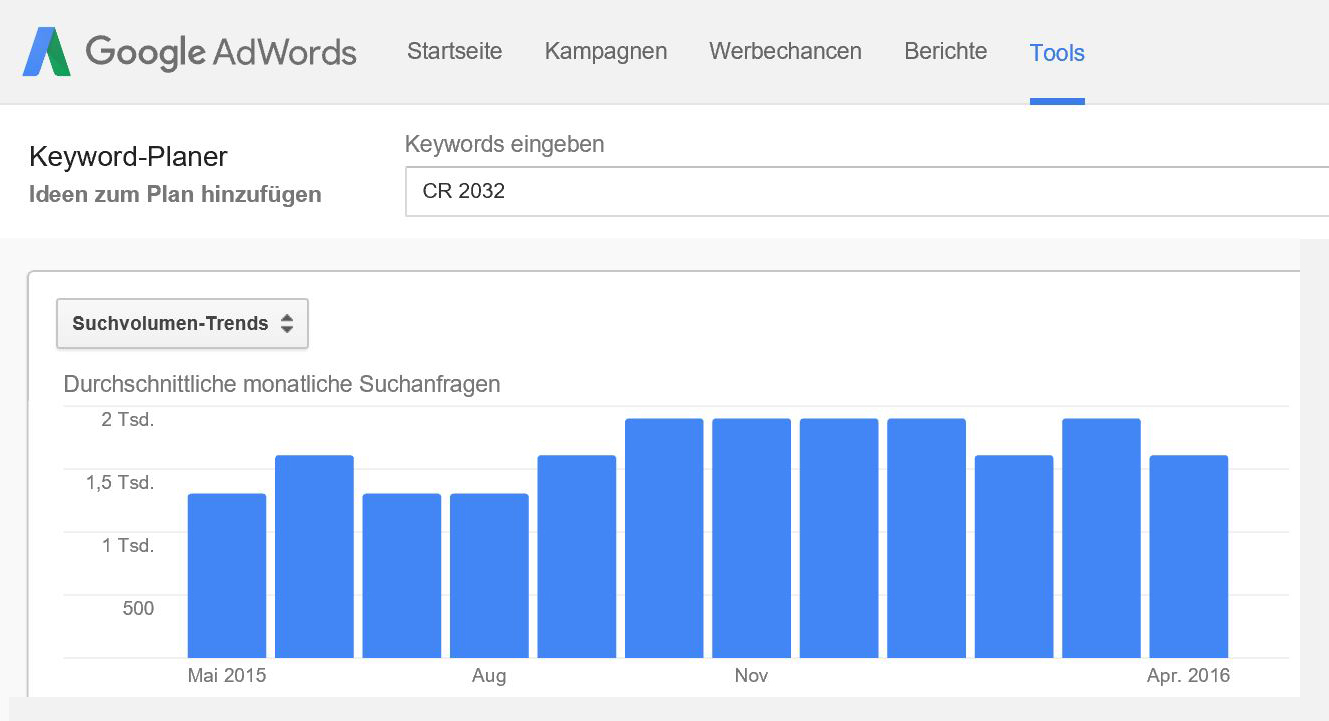Focus the Keywords eingeben input field
The image size is (1329, 721).
(860, 191)
